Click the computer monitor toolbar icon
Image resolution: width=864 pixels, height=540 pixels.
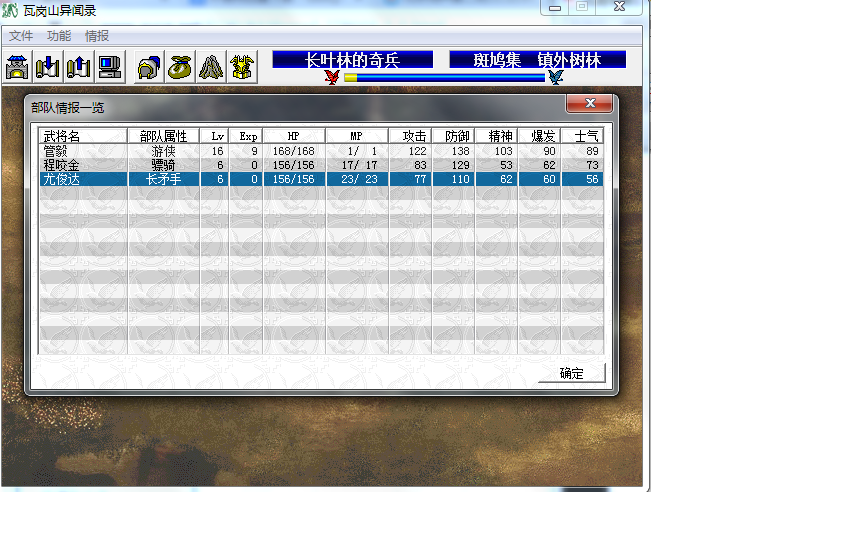[109, 68]
